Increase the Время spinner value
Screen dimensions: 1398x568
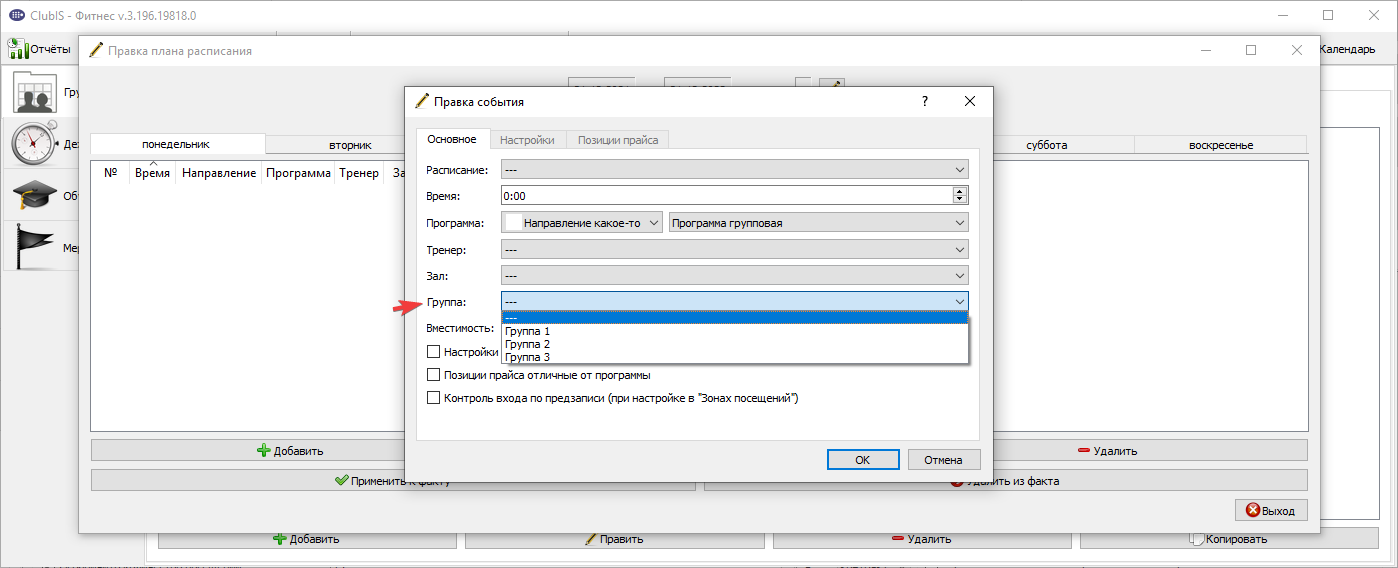click(x=961, y=192)
